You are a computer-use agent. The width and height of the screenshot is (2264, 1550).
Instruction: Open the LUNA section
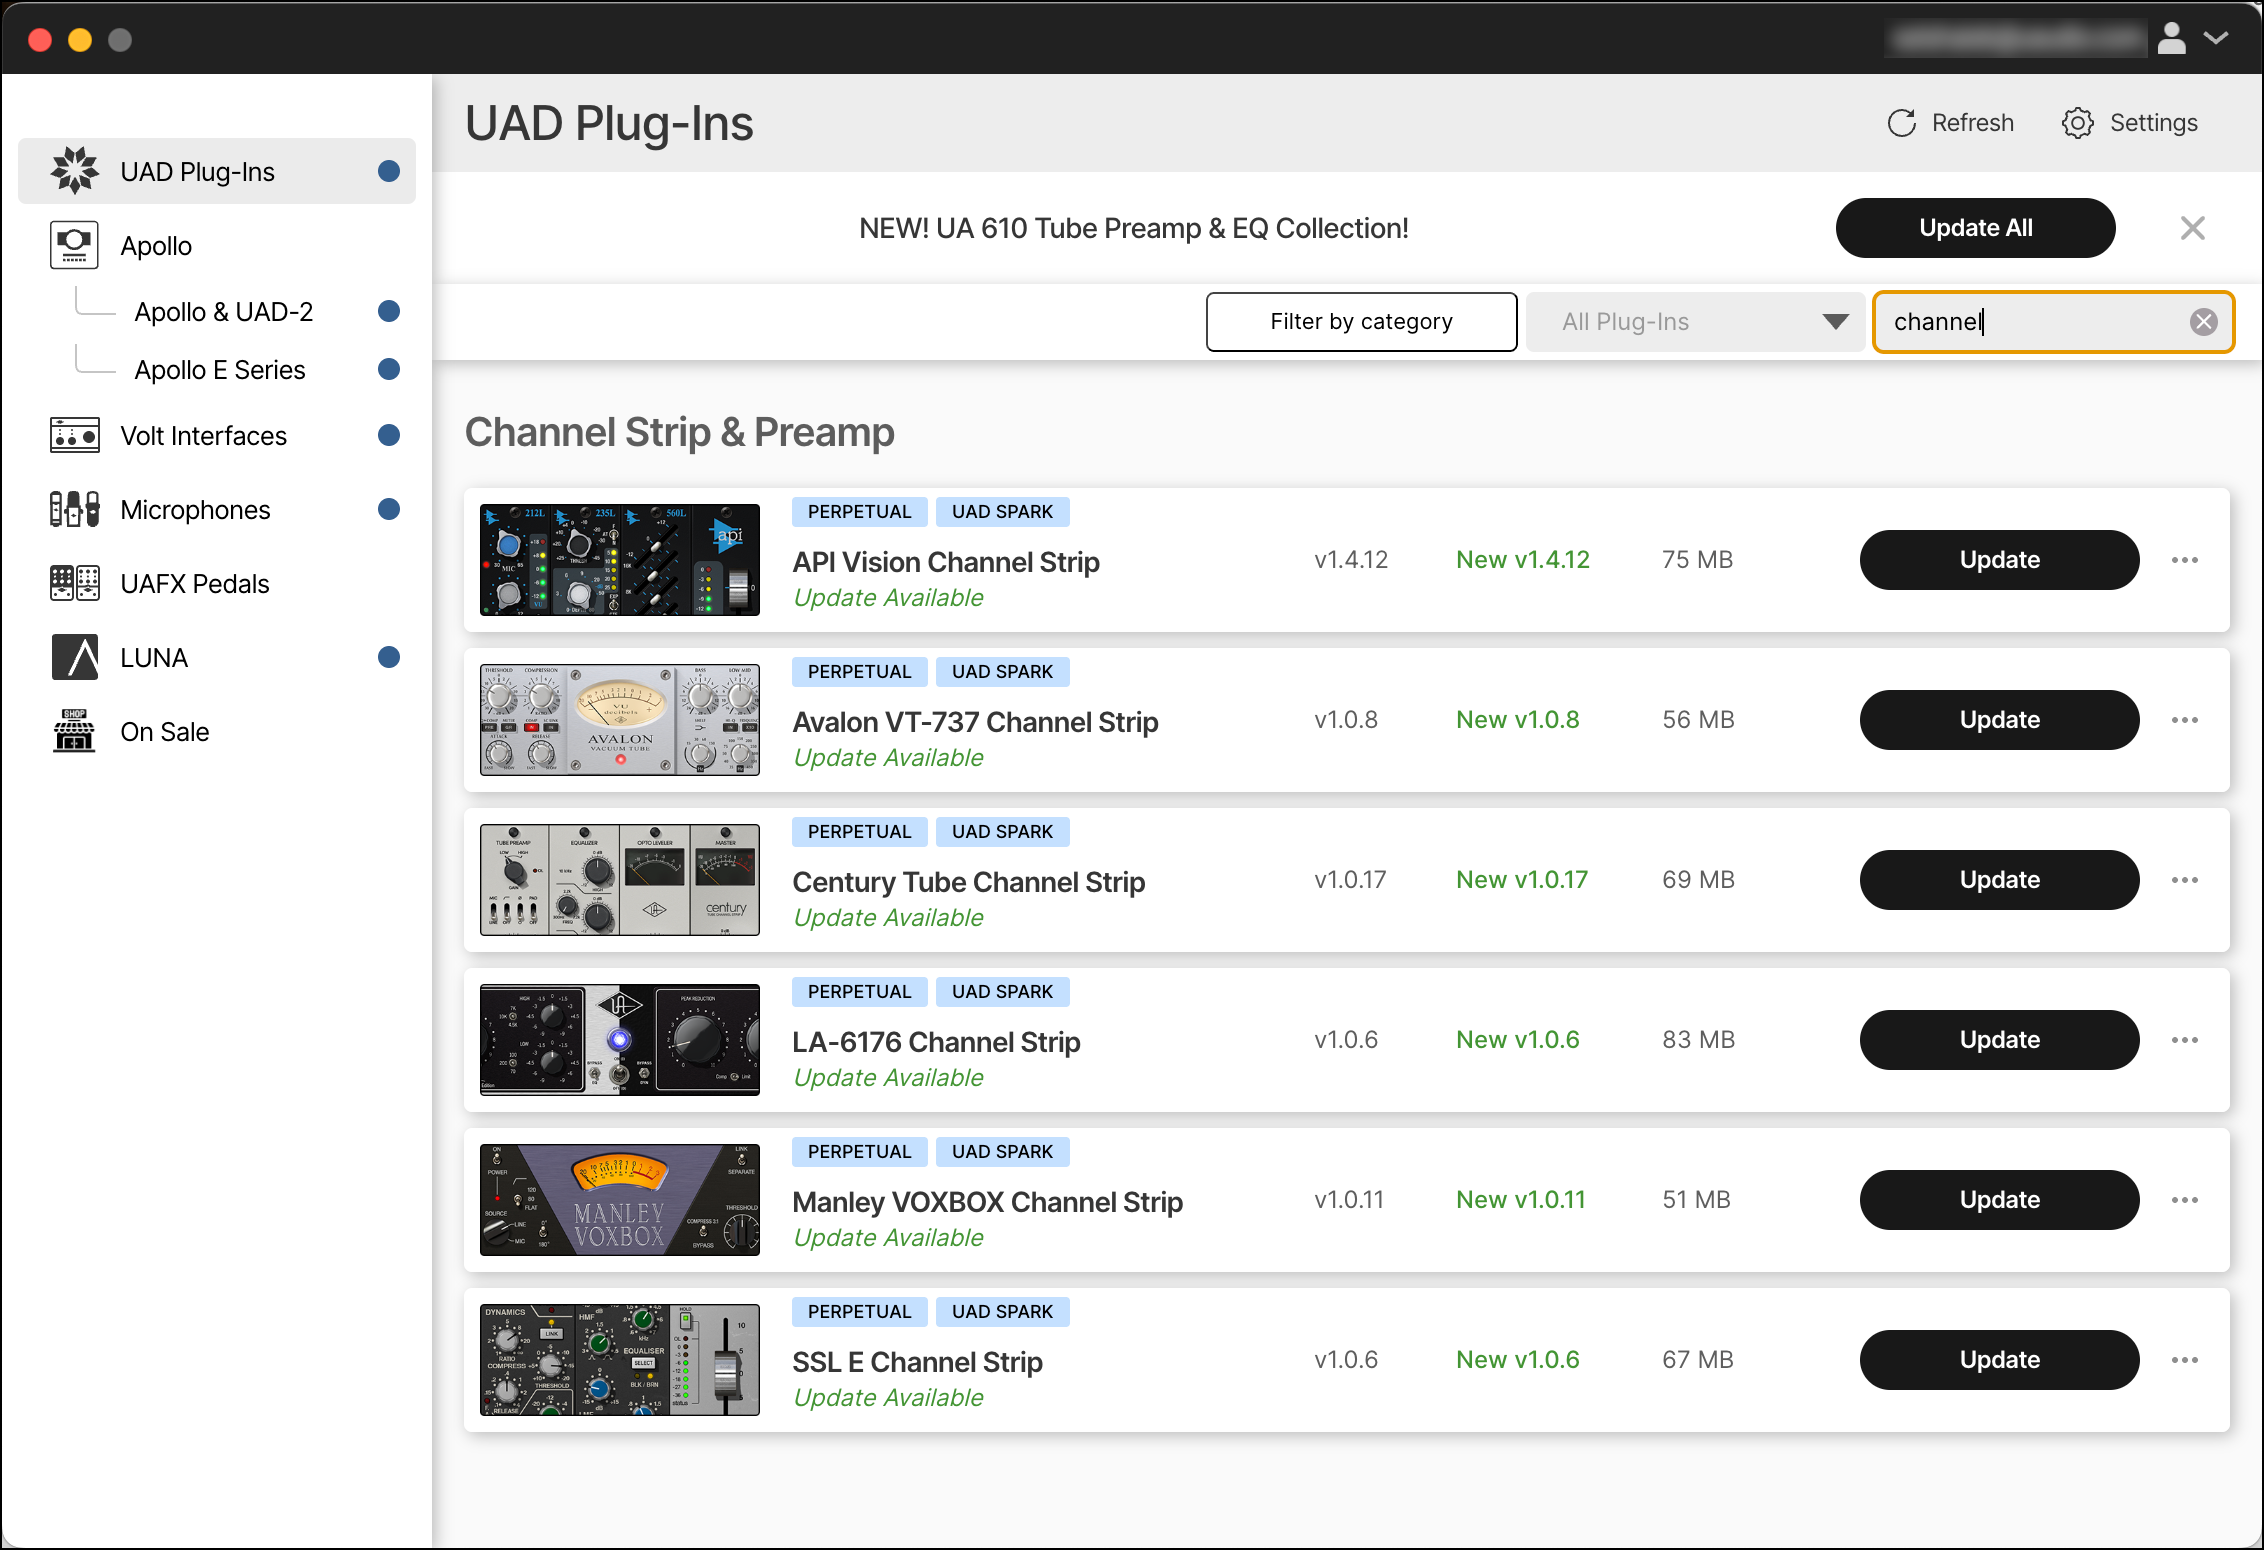pyautogui.click(x=153, y=657)
